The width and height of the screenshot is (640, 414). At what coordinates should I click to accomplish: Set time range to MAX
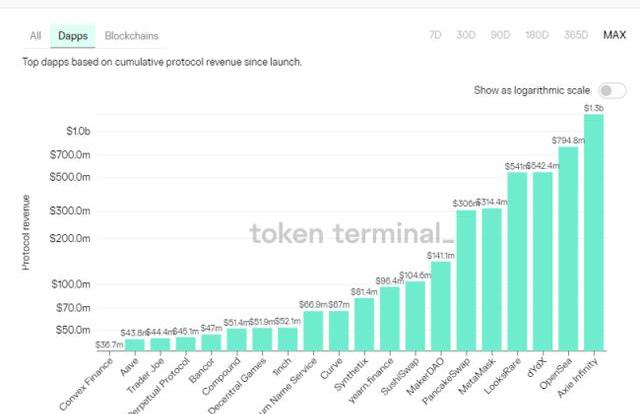(x=614, y=35)
